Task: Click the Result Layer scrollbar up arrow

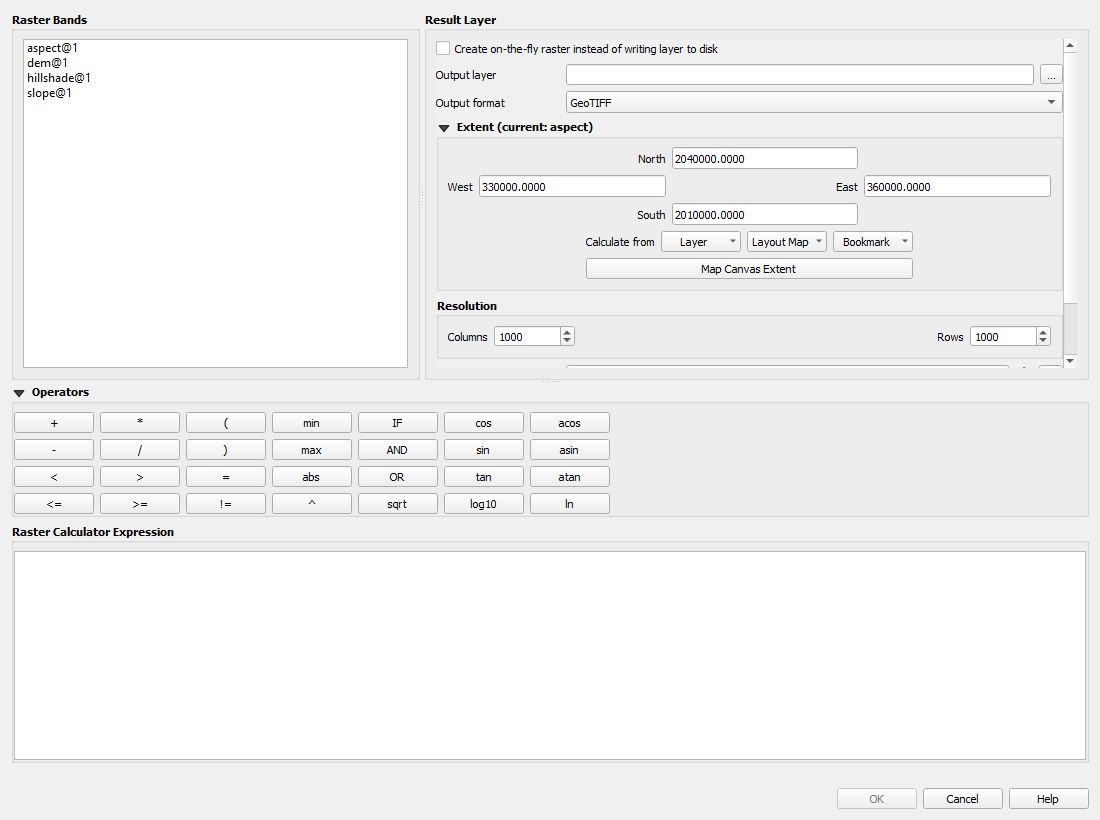Action: pyautogui.click(x=1070, y=46)
